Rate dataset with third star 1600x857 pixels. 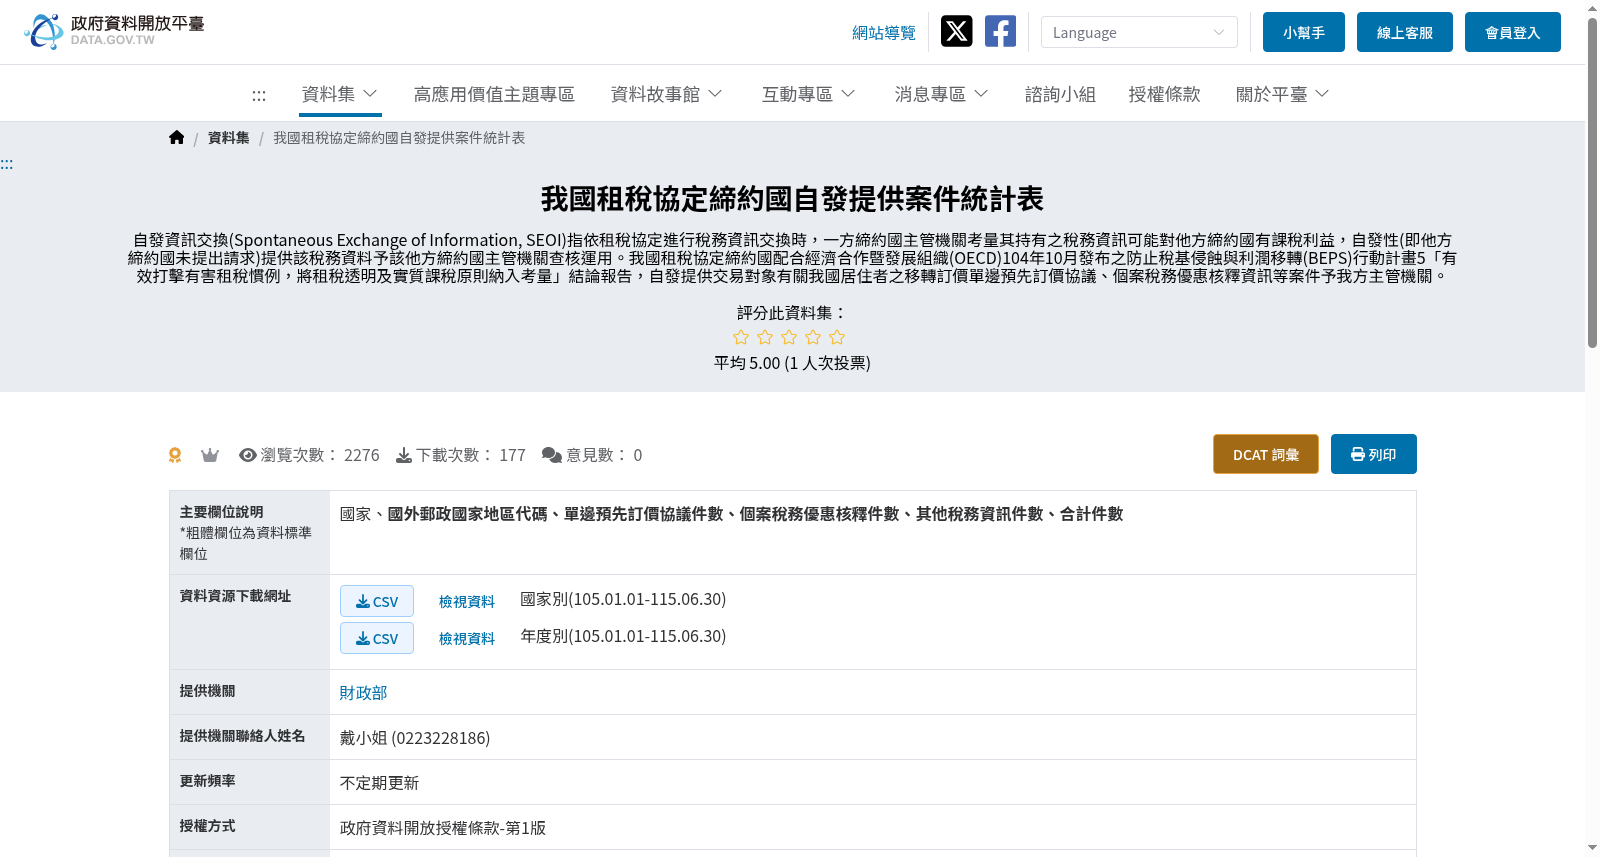click(x=789, y=337)
